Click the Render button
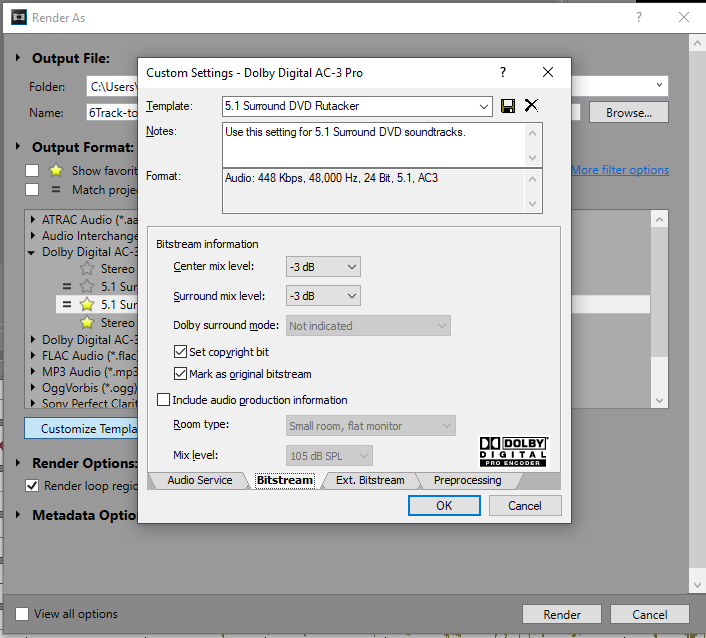706x638 pixels. [x=562, y=615]
